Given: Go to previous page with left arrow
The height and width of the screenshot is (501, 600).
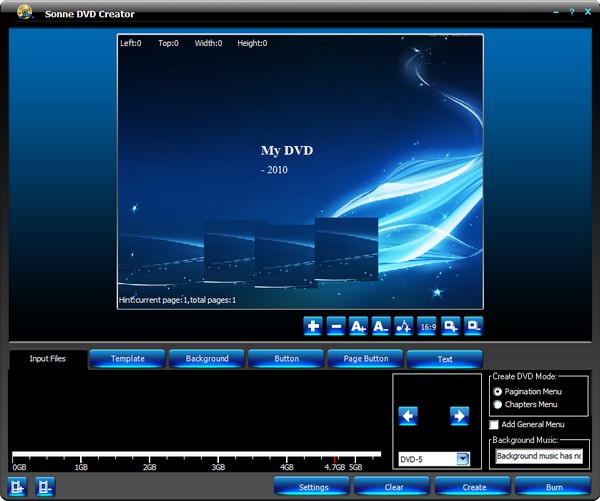Looking at the screenshot, I should tap(408, 415).
